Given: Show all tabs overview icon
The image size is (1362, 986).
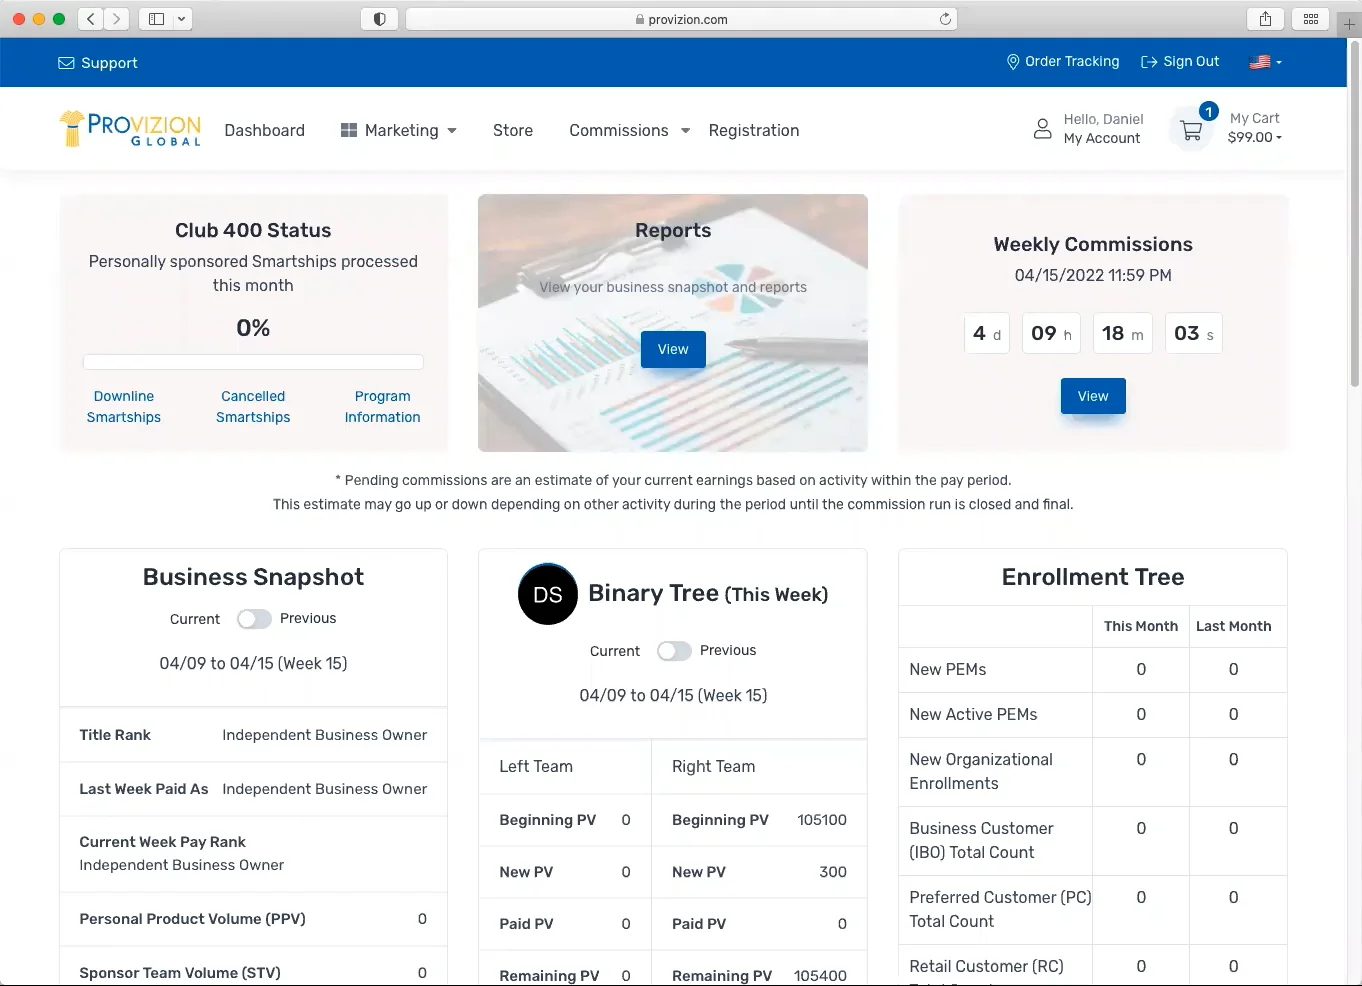Looking at the screenshot, I should click(1311, 19).
